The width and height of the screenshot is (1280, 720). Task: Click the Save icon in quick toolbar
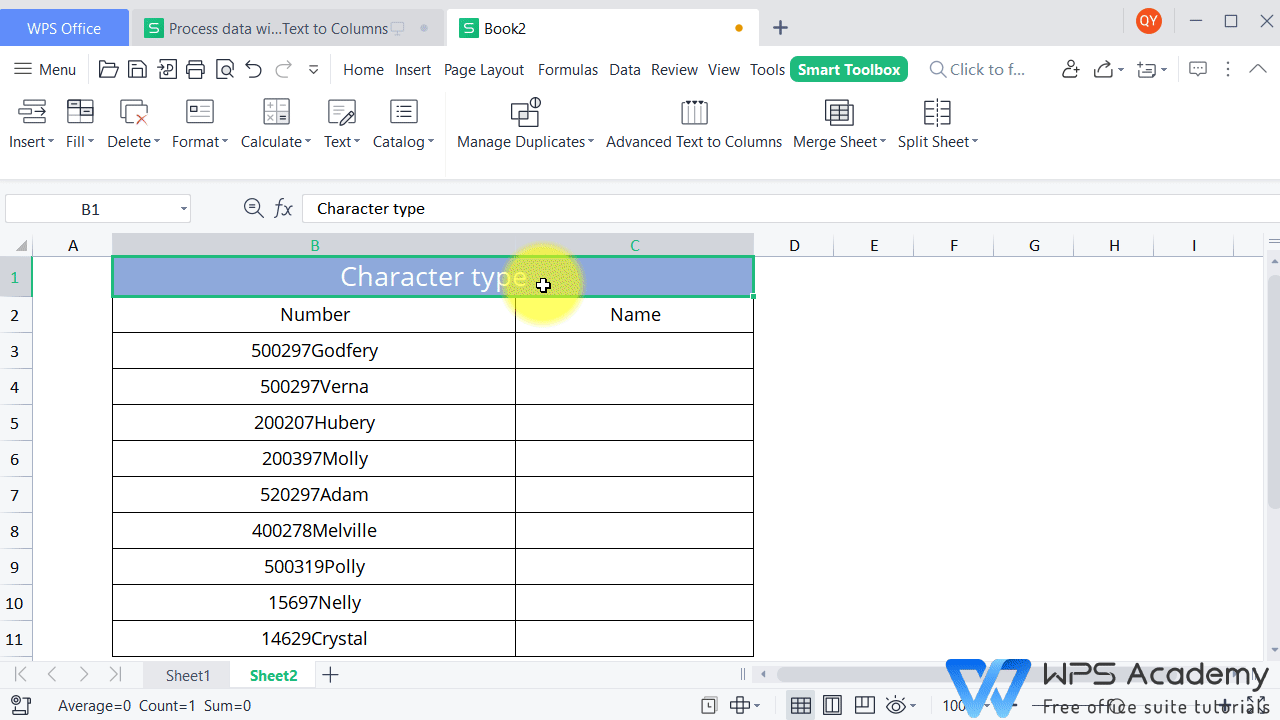pos(137,70)
